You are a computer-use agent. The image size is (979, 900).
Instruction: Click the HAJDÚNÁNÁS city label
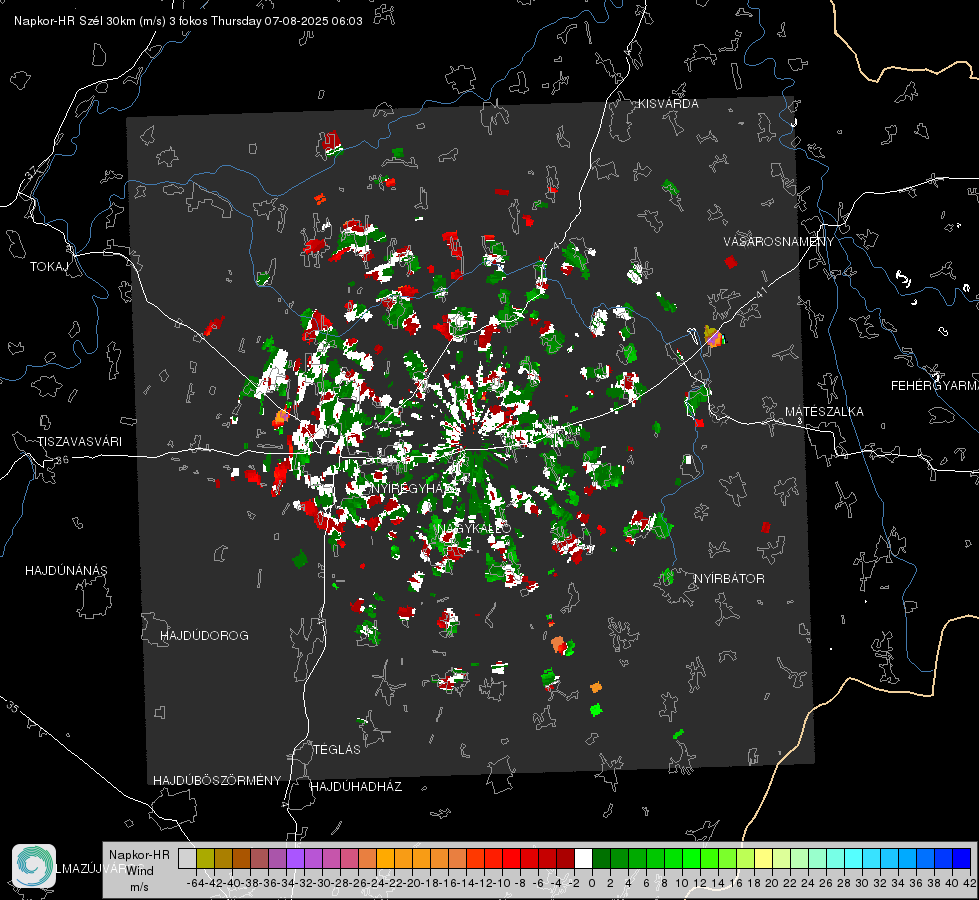[x=66, y=571]
